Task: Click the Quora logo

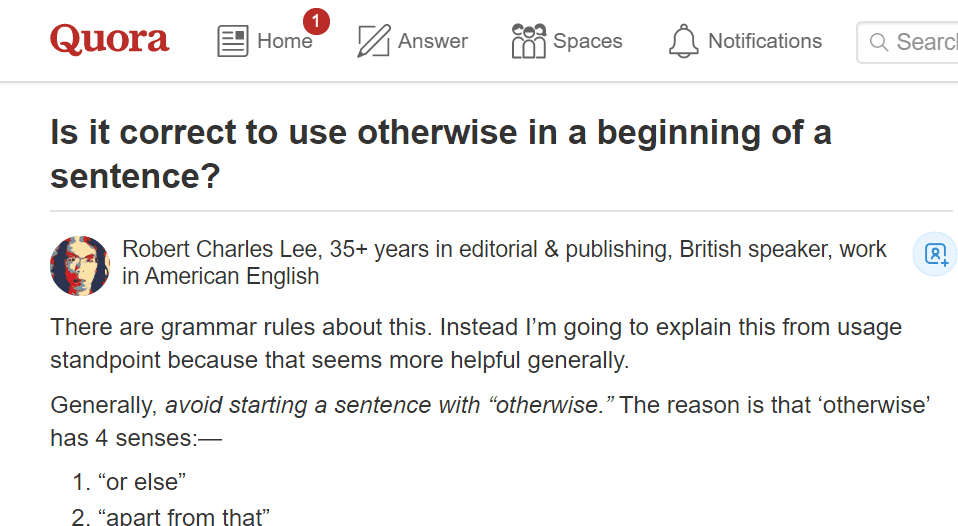Action: 109,40
